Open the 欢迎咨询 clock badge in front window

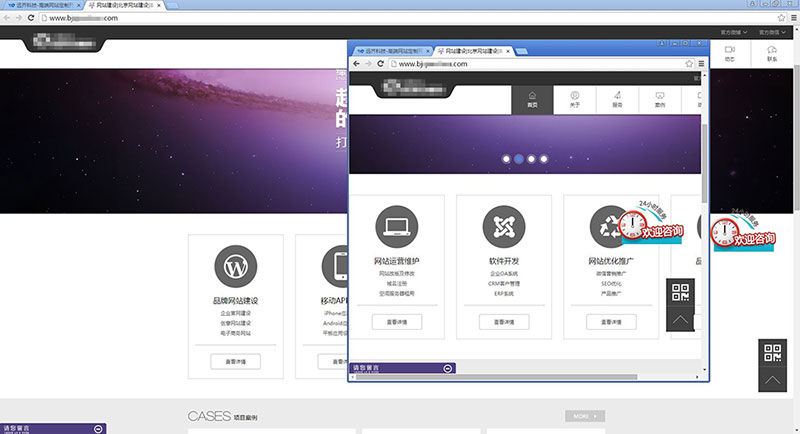point(651,224)
